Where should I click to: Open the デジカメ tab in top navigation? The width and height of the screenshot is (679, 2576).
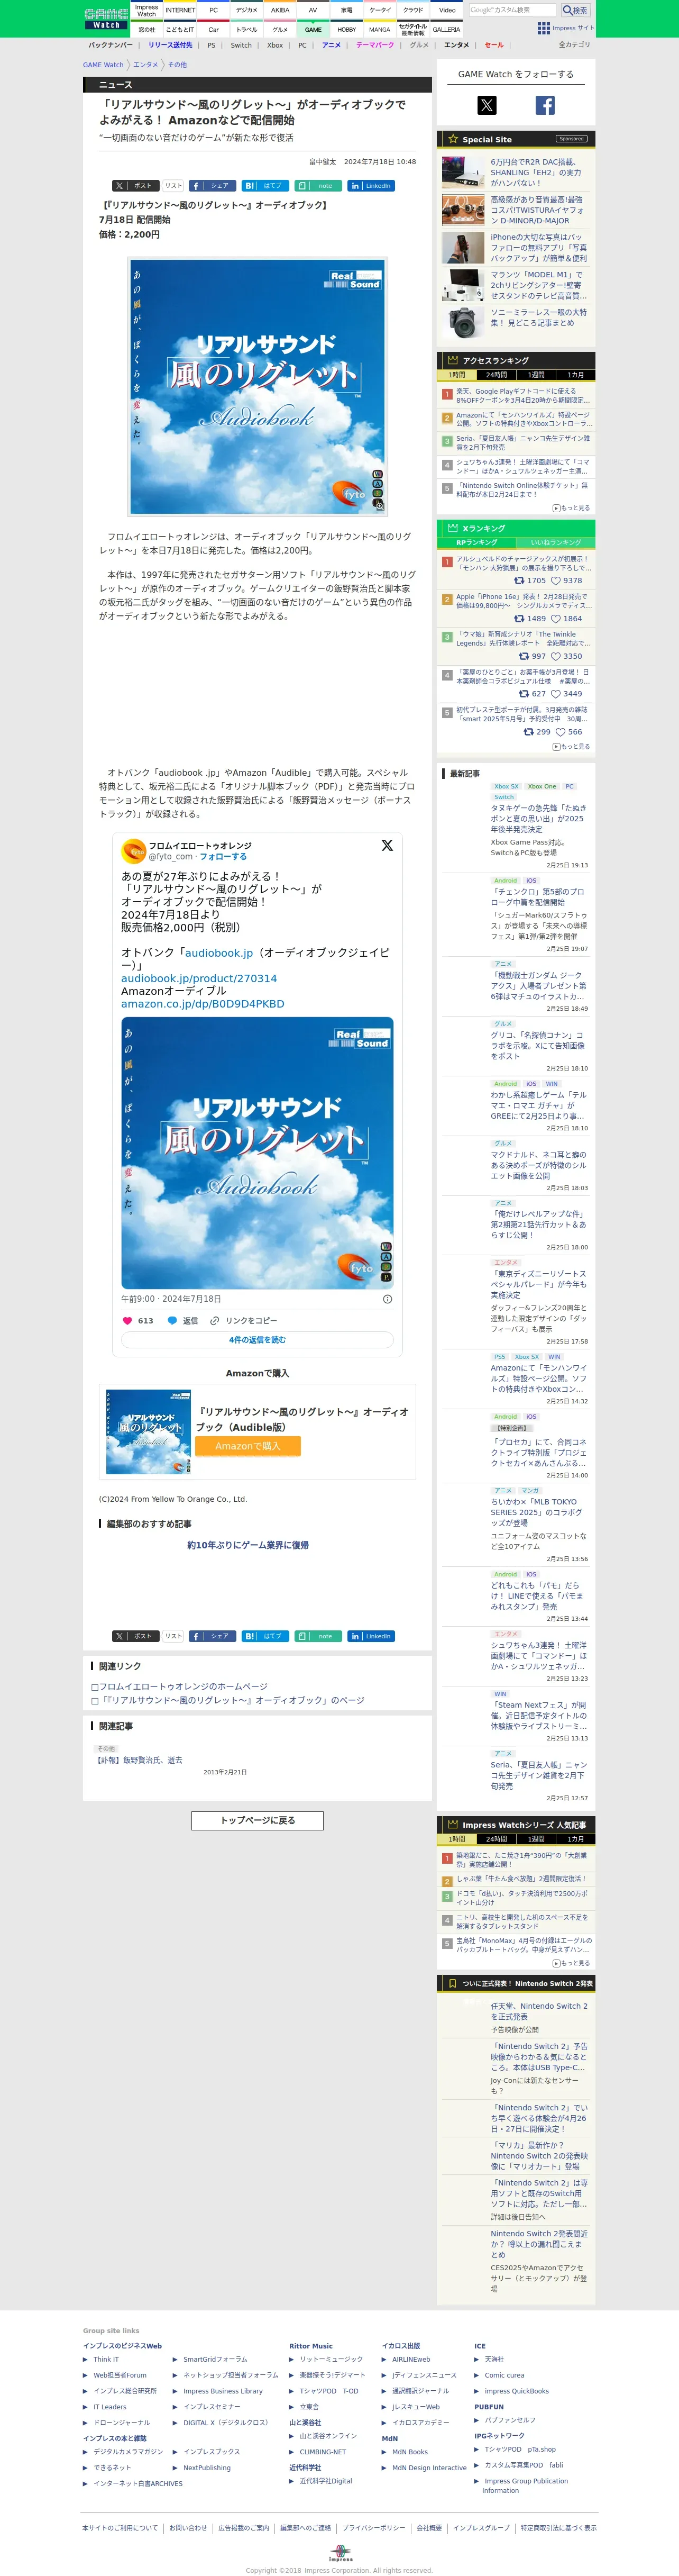pyautogui.click(x=247, y=10)
